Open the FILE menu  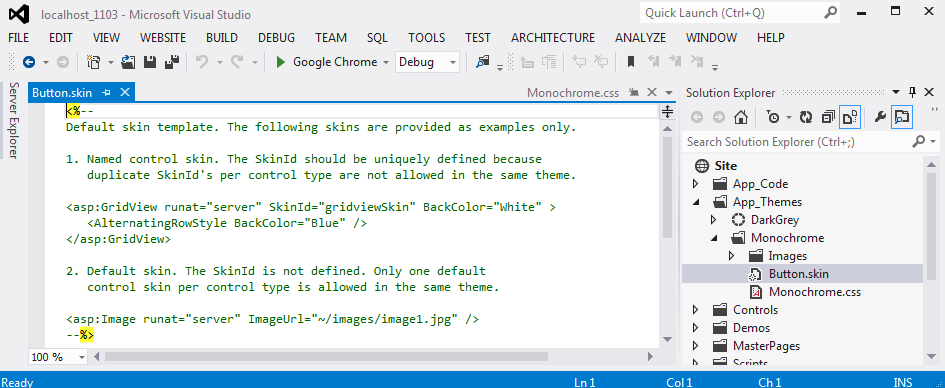pos(19,37)
